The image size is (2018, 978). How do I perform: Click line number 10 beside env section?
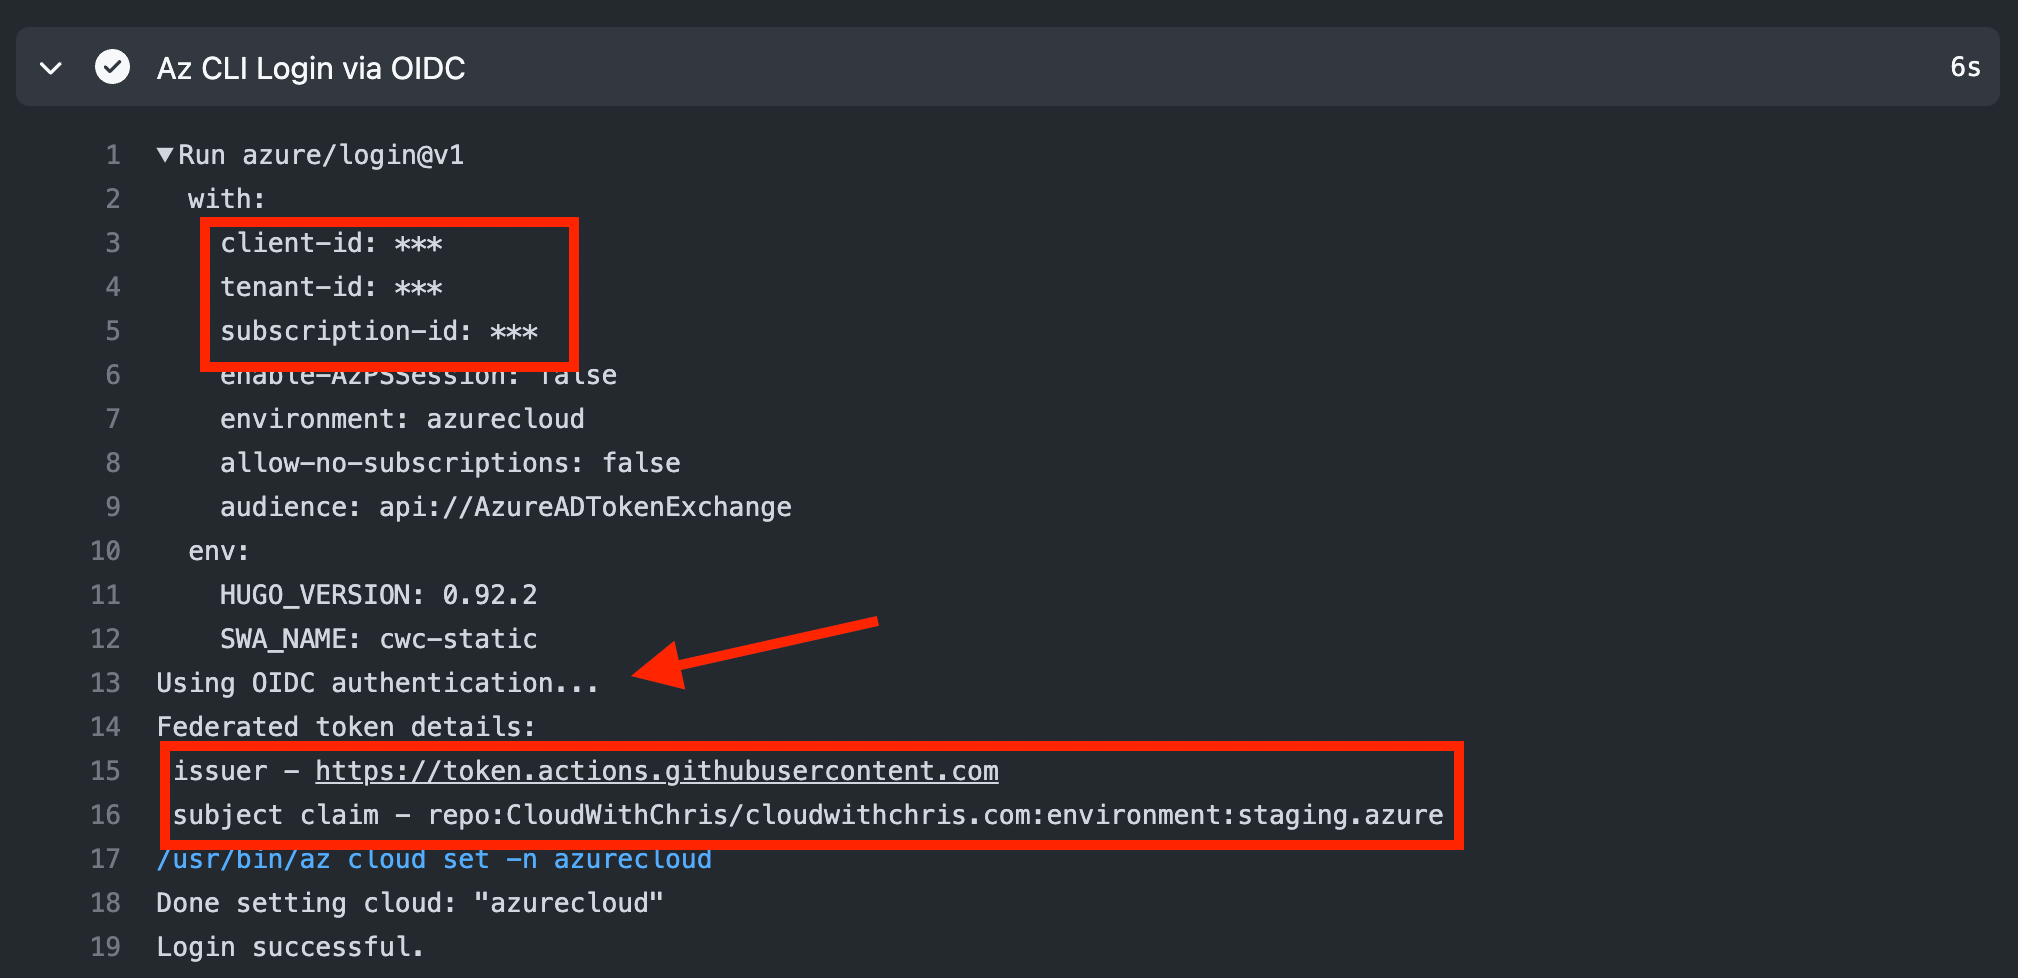tap(105, 550)
